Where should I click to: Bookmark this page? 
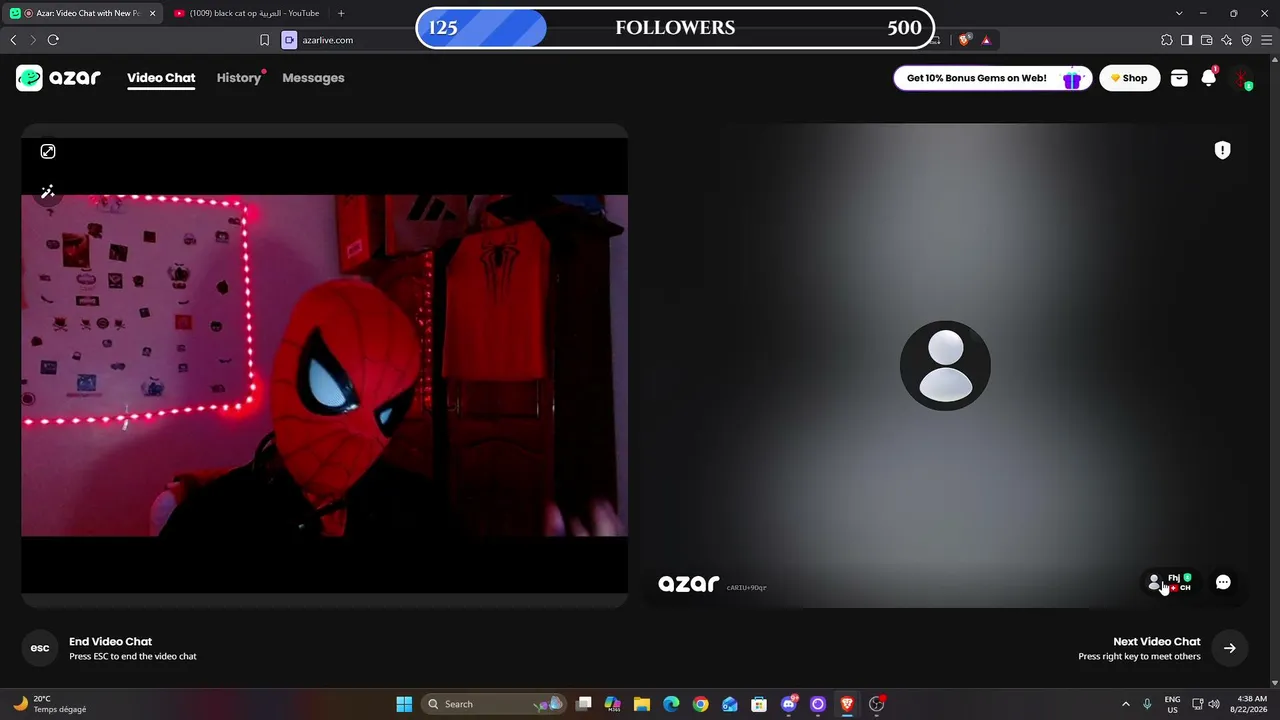point(264,40)
